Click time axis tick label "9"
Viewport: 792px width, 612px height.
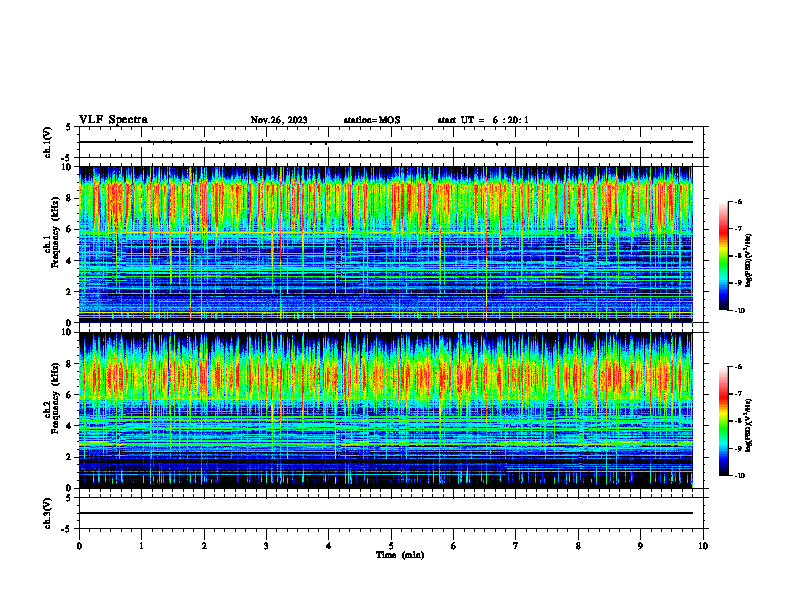640,546
